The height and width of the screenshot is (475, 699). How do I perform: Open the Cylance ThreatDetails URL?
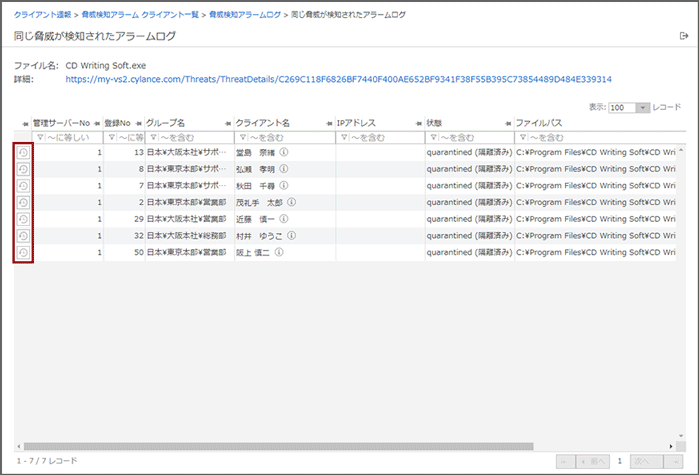[x=338, y=79]
